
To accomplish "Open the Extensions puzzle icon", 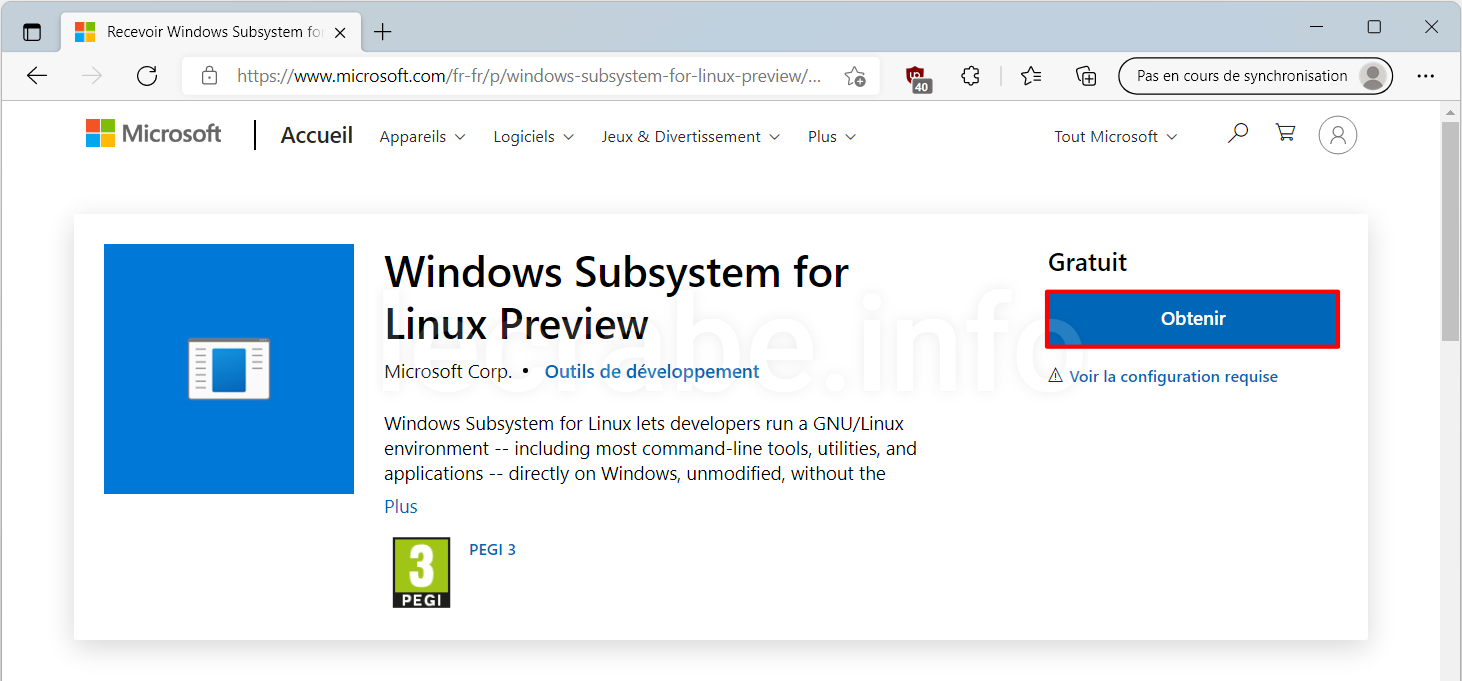I will [970, 76].
